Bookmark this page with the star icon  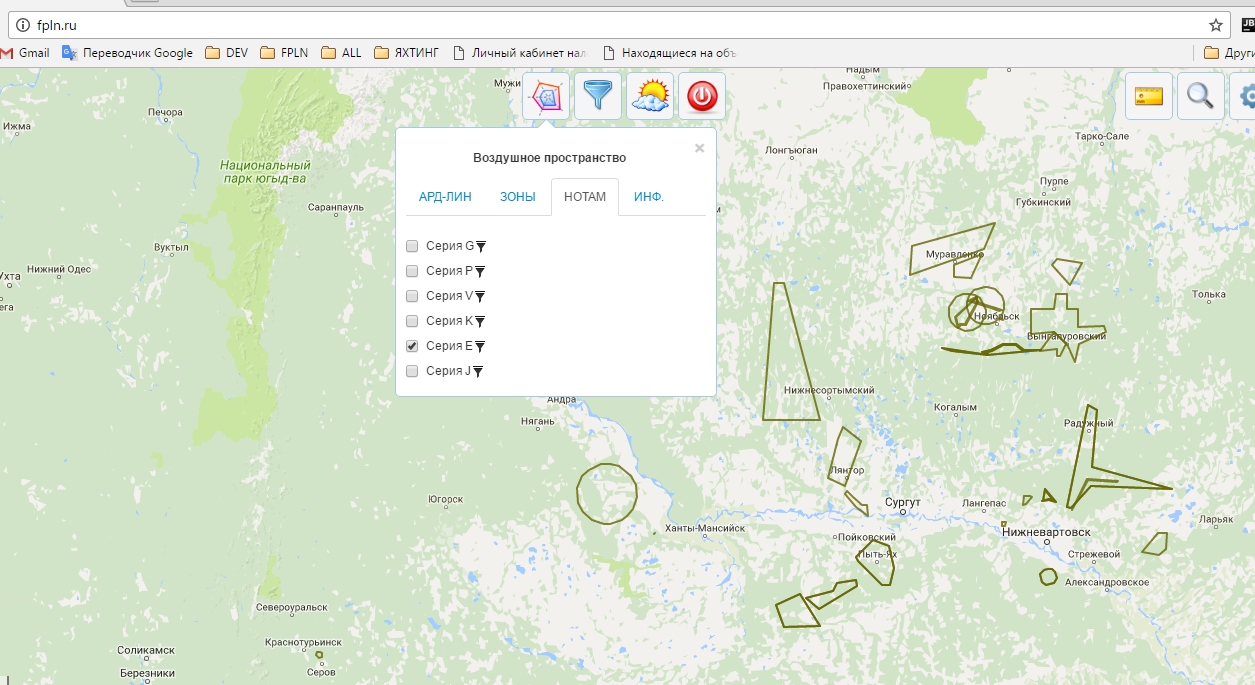click(x=1215, y=25)
